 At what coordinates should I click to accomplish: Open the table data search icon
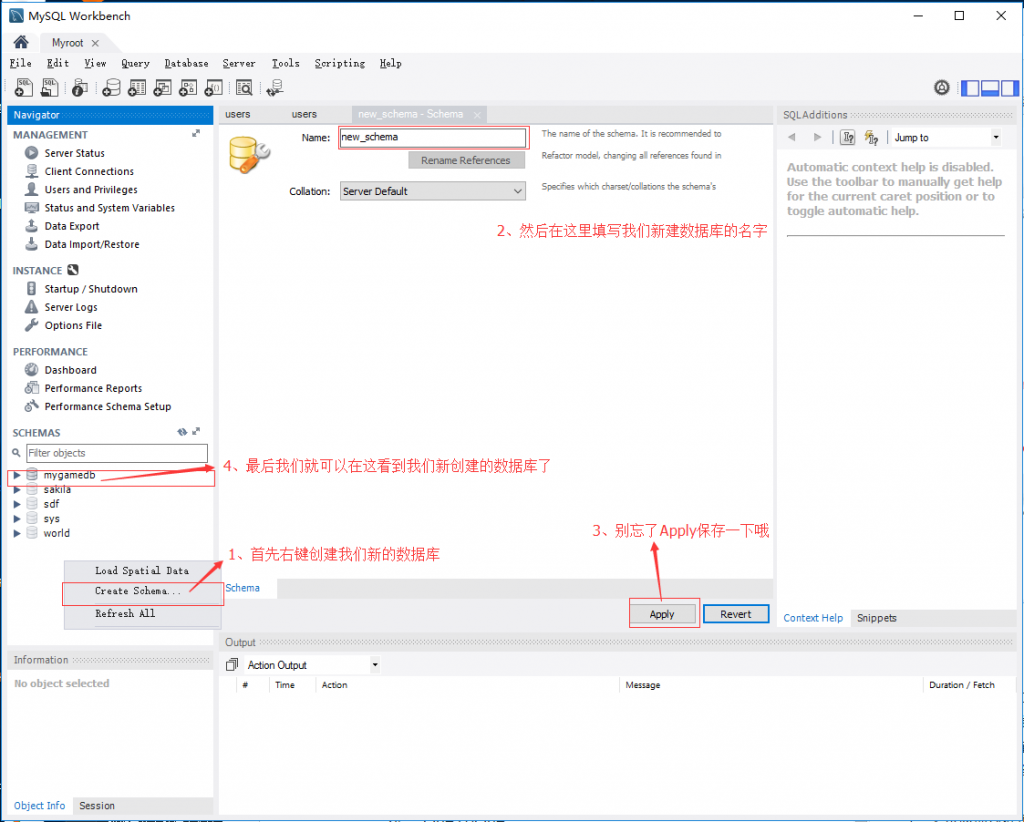point(245,87)
